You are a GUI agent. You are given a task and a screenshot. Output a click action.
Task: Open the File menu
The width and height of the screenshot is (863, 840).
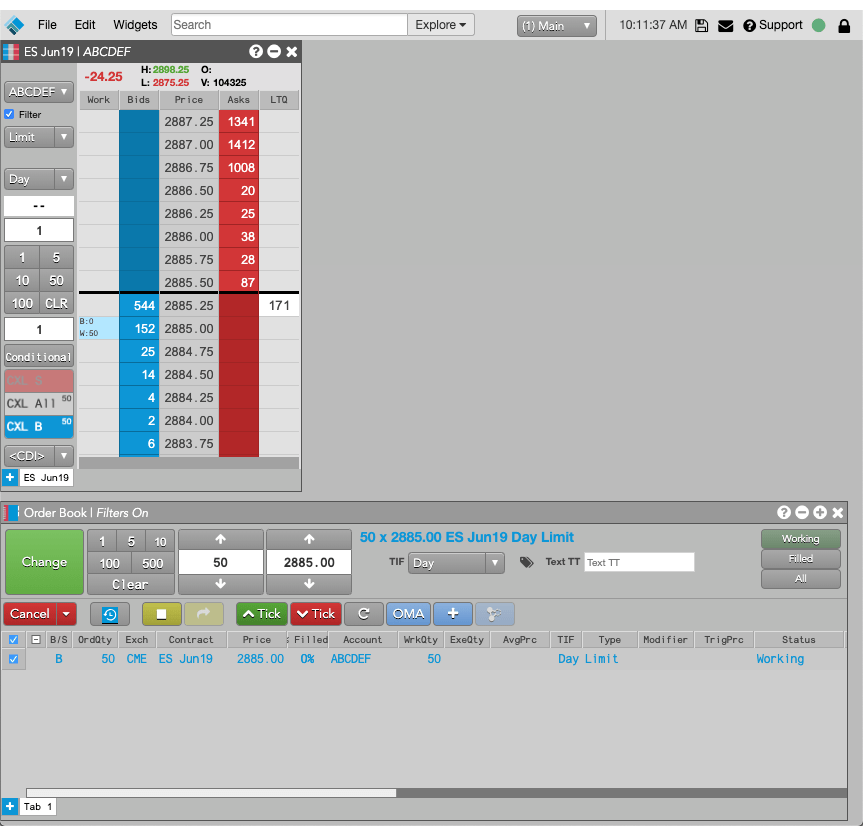47,25
